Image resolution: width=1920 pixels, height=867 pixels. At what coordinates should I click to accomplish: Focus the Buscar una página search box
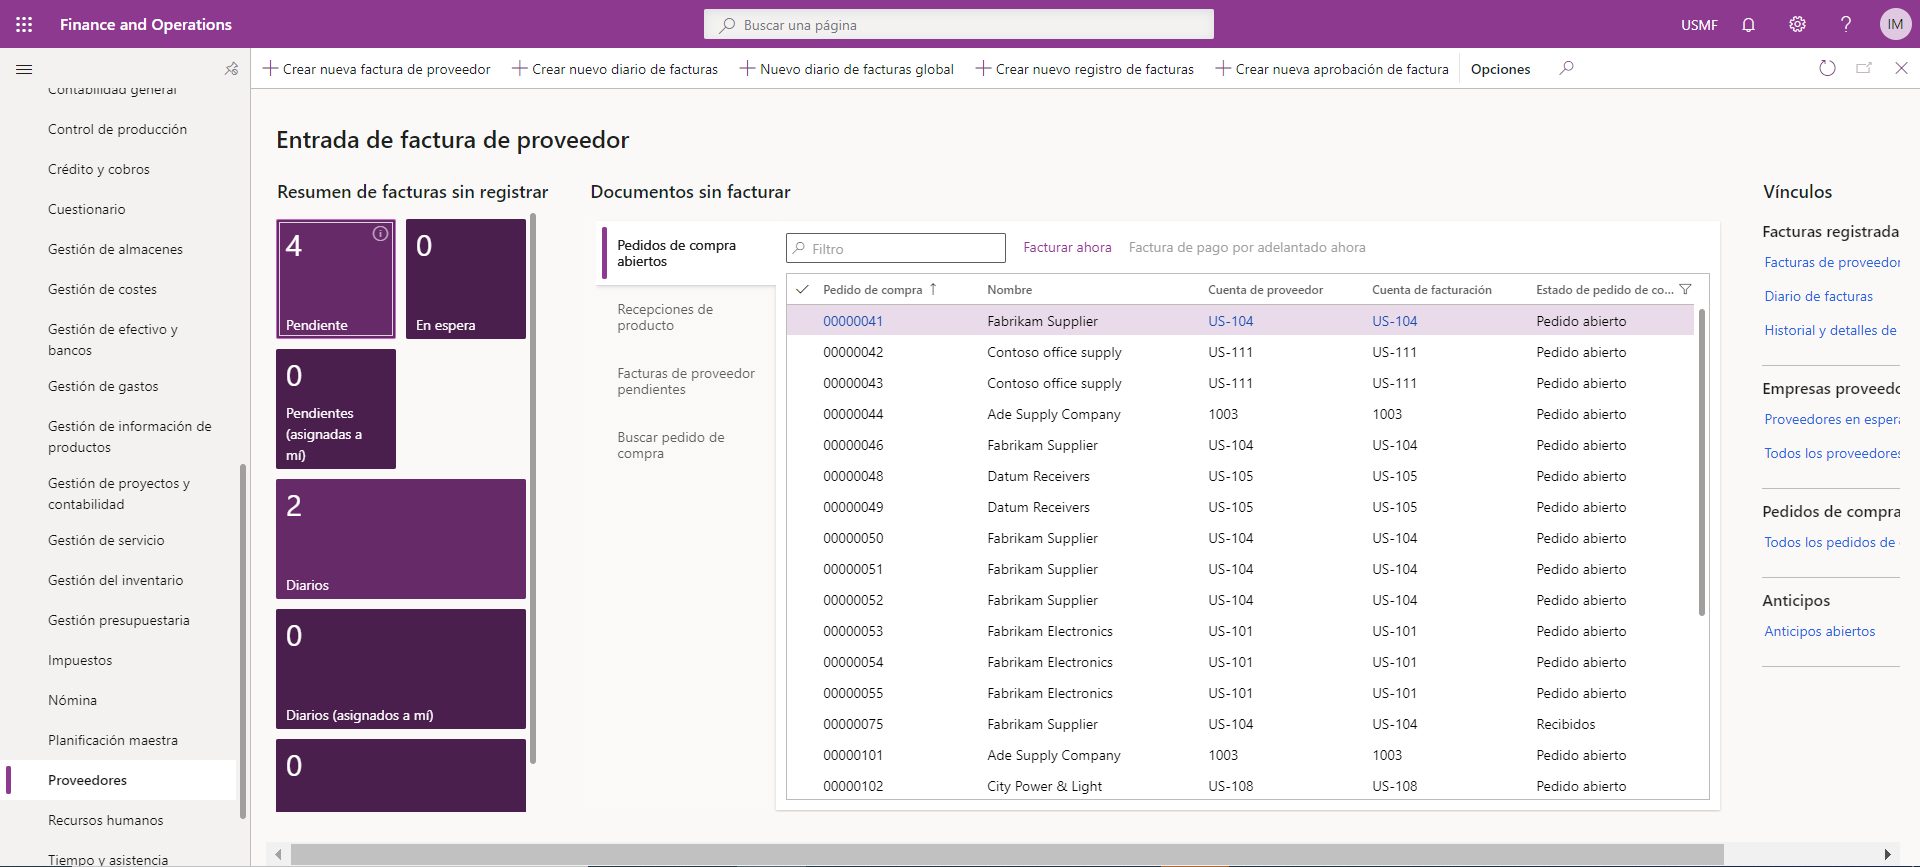(959, 24)
